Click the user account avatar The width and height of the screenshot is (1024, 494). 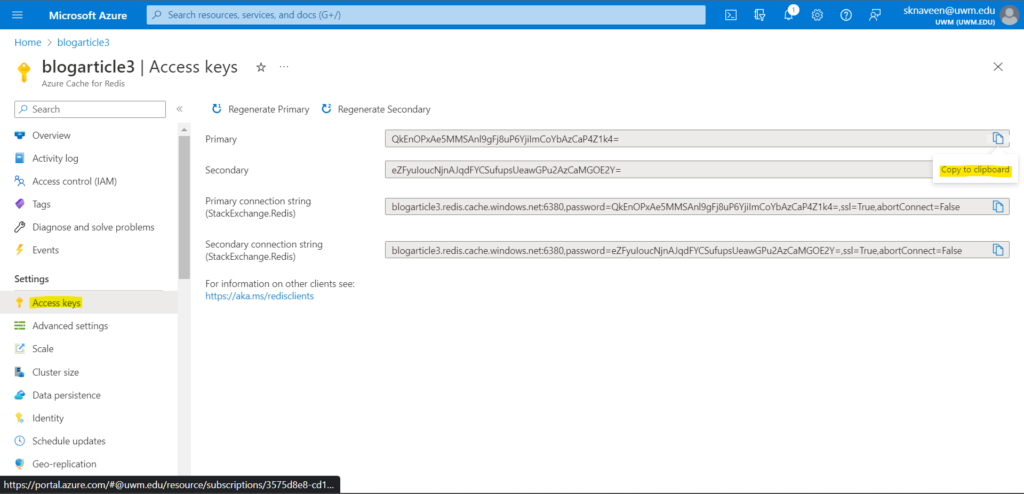point(1011,14)
